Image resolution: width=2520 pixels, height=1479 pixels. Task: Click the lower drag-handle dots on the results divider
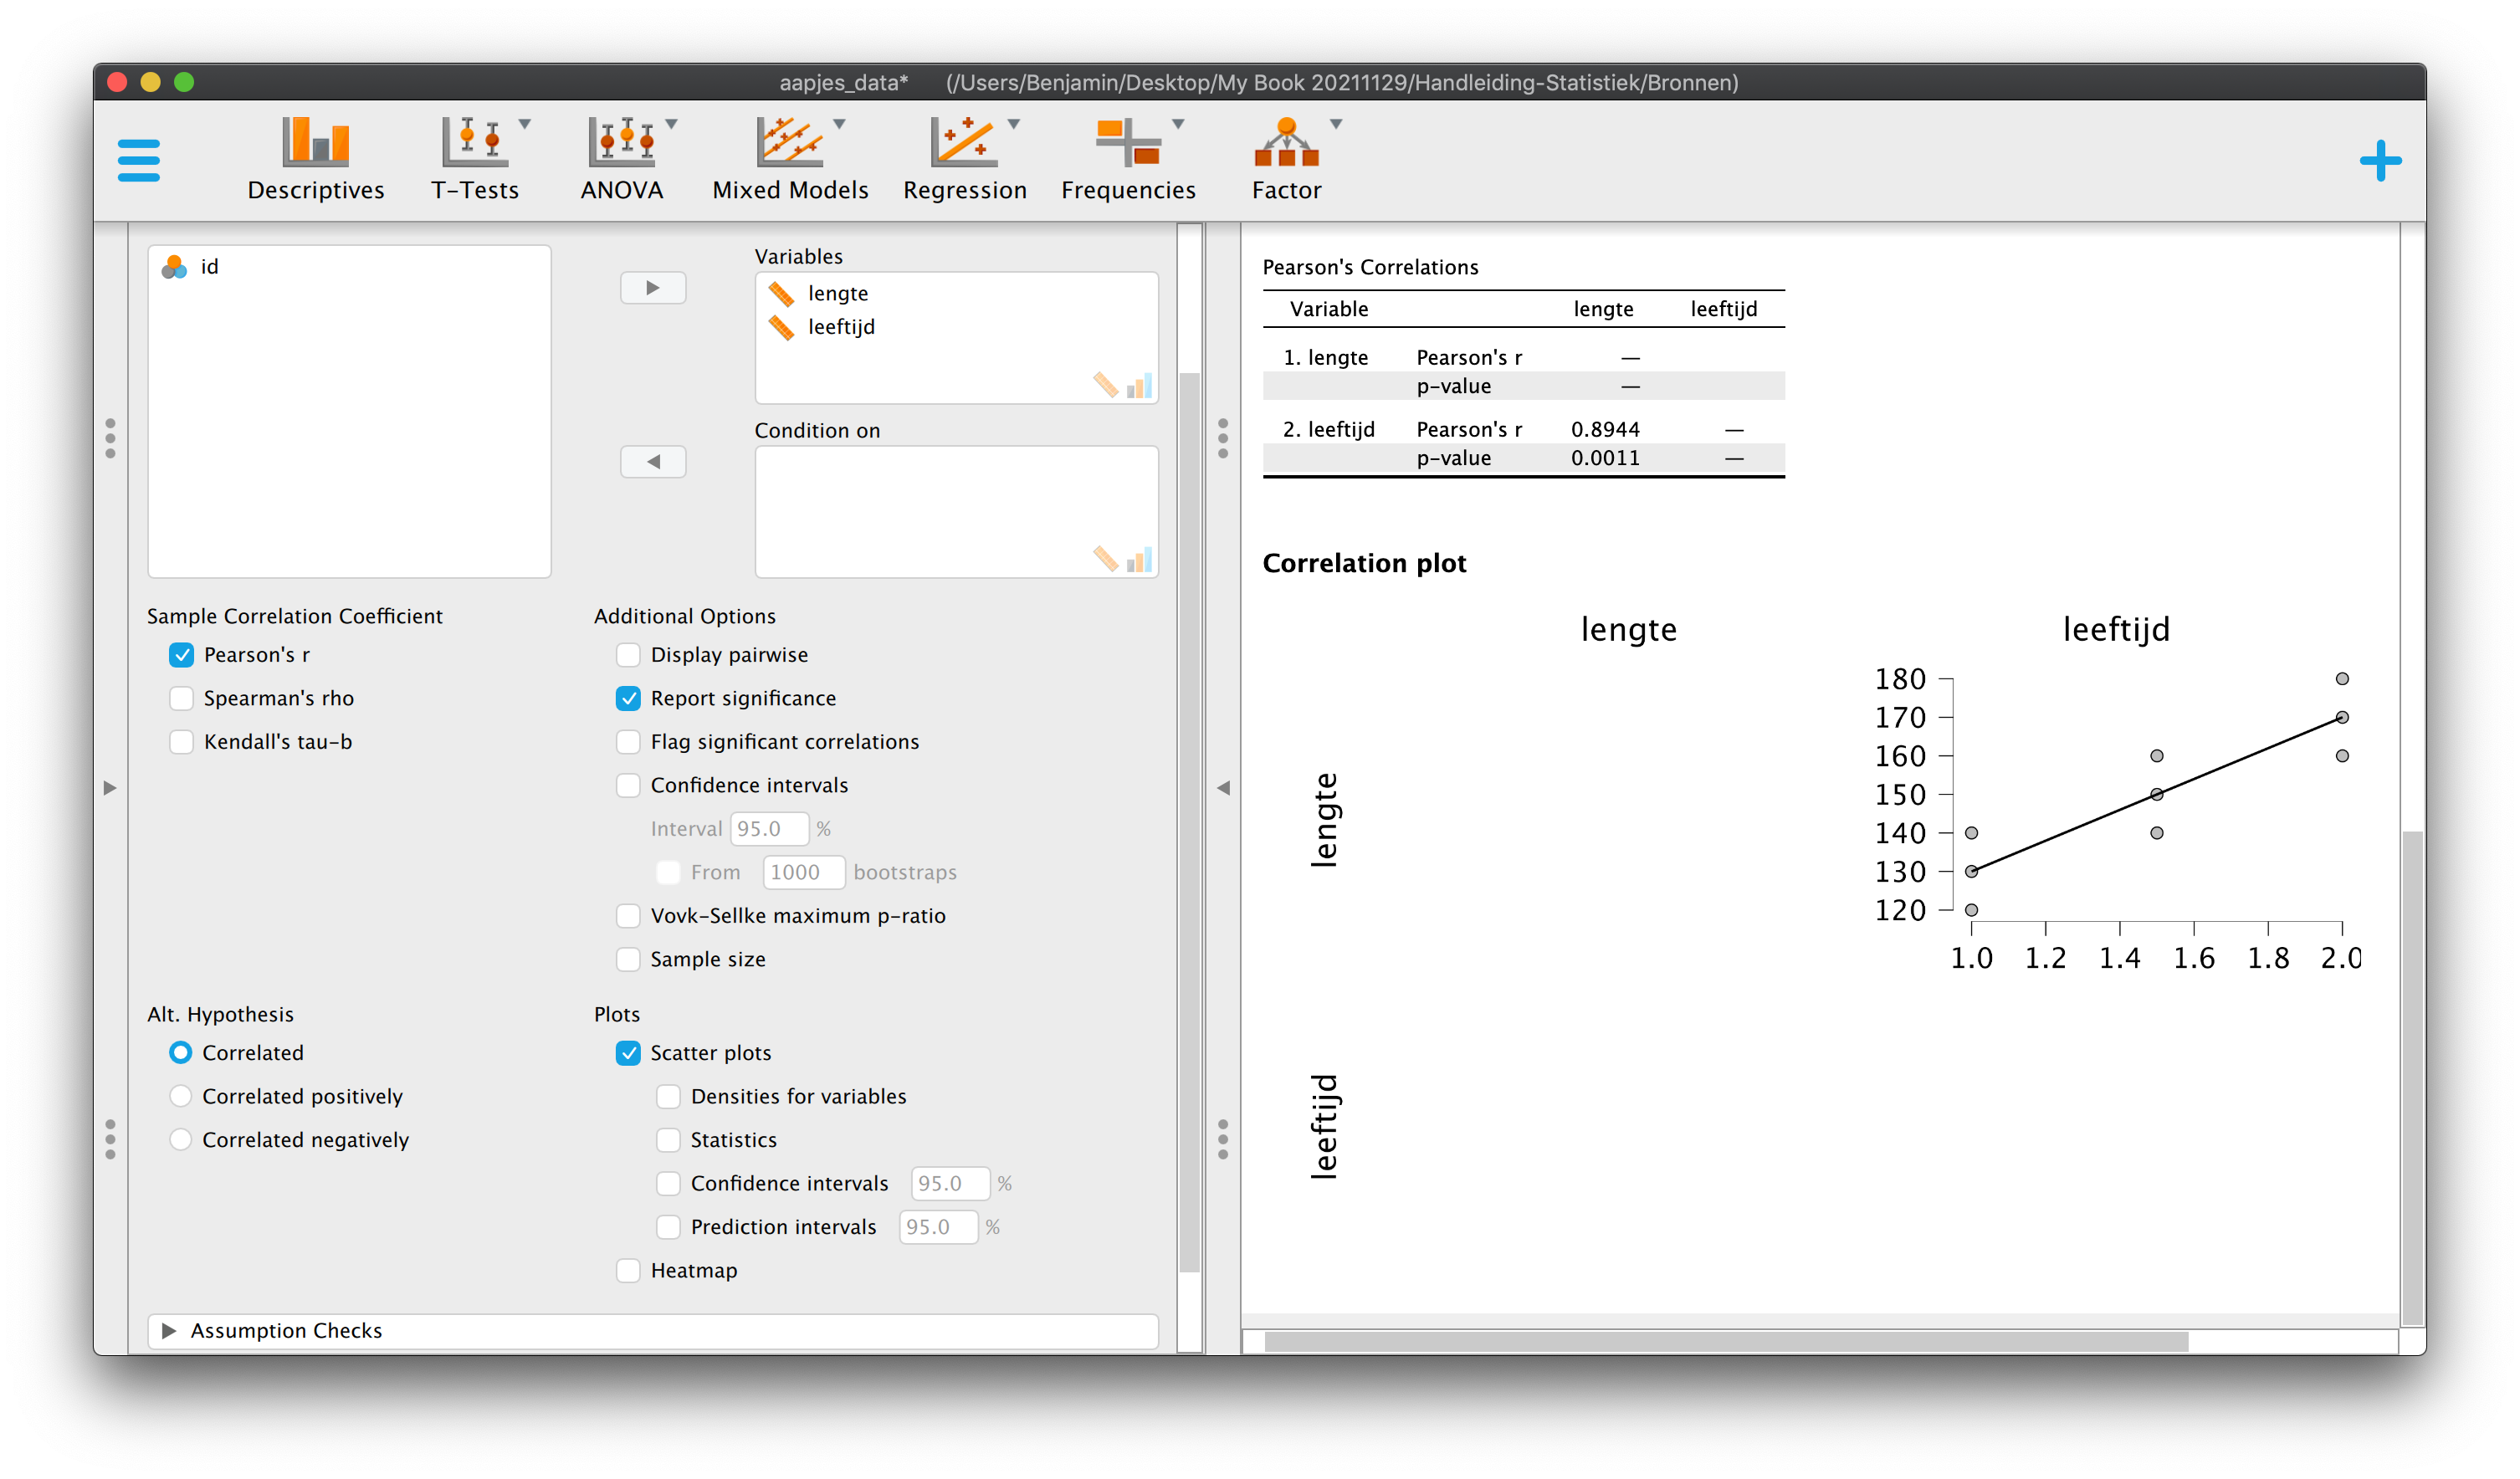coord(1223,1140)
